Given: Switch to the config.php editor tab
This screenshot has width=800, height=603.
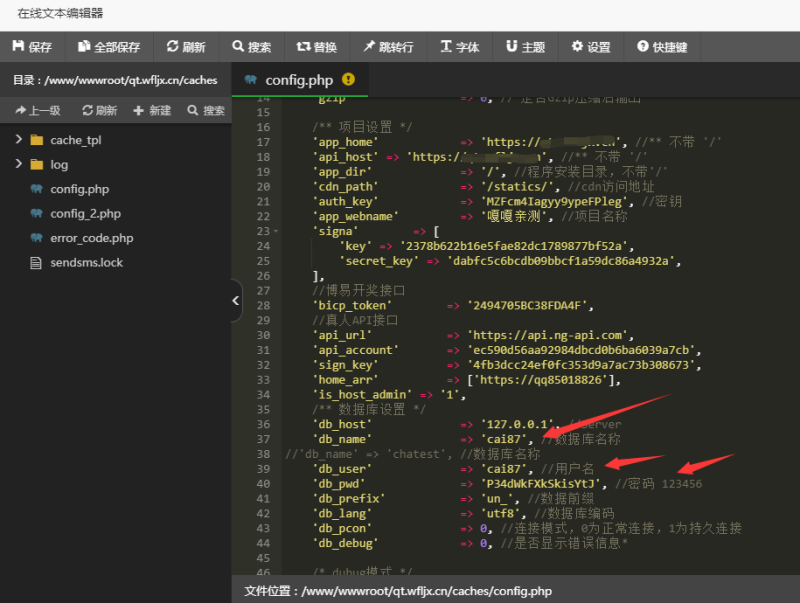Looking at the screenshot, I should click(x=298, y=80).
